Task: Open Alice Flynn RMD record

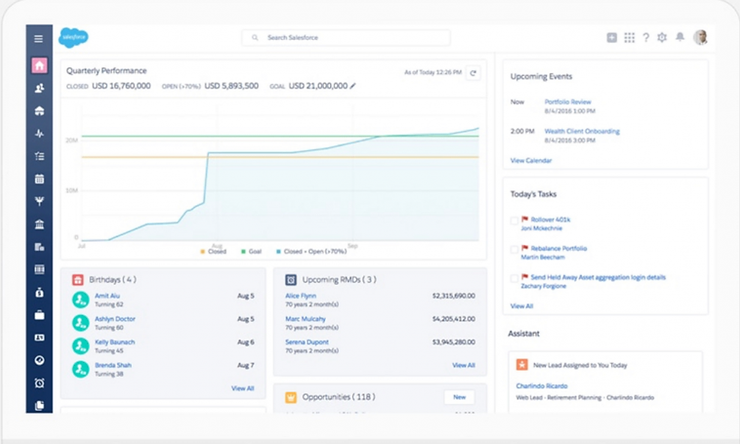Action: tap(301, 296)
